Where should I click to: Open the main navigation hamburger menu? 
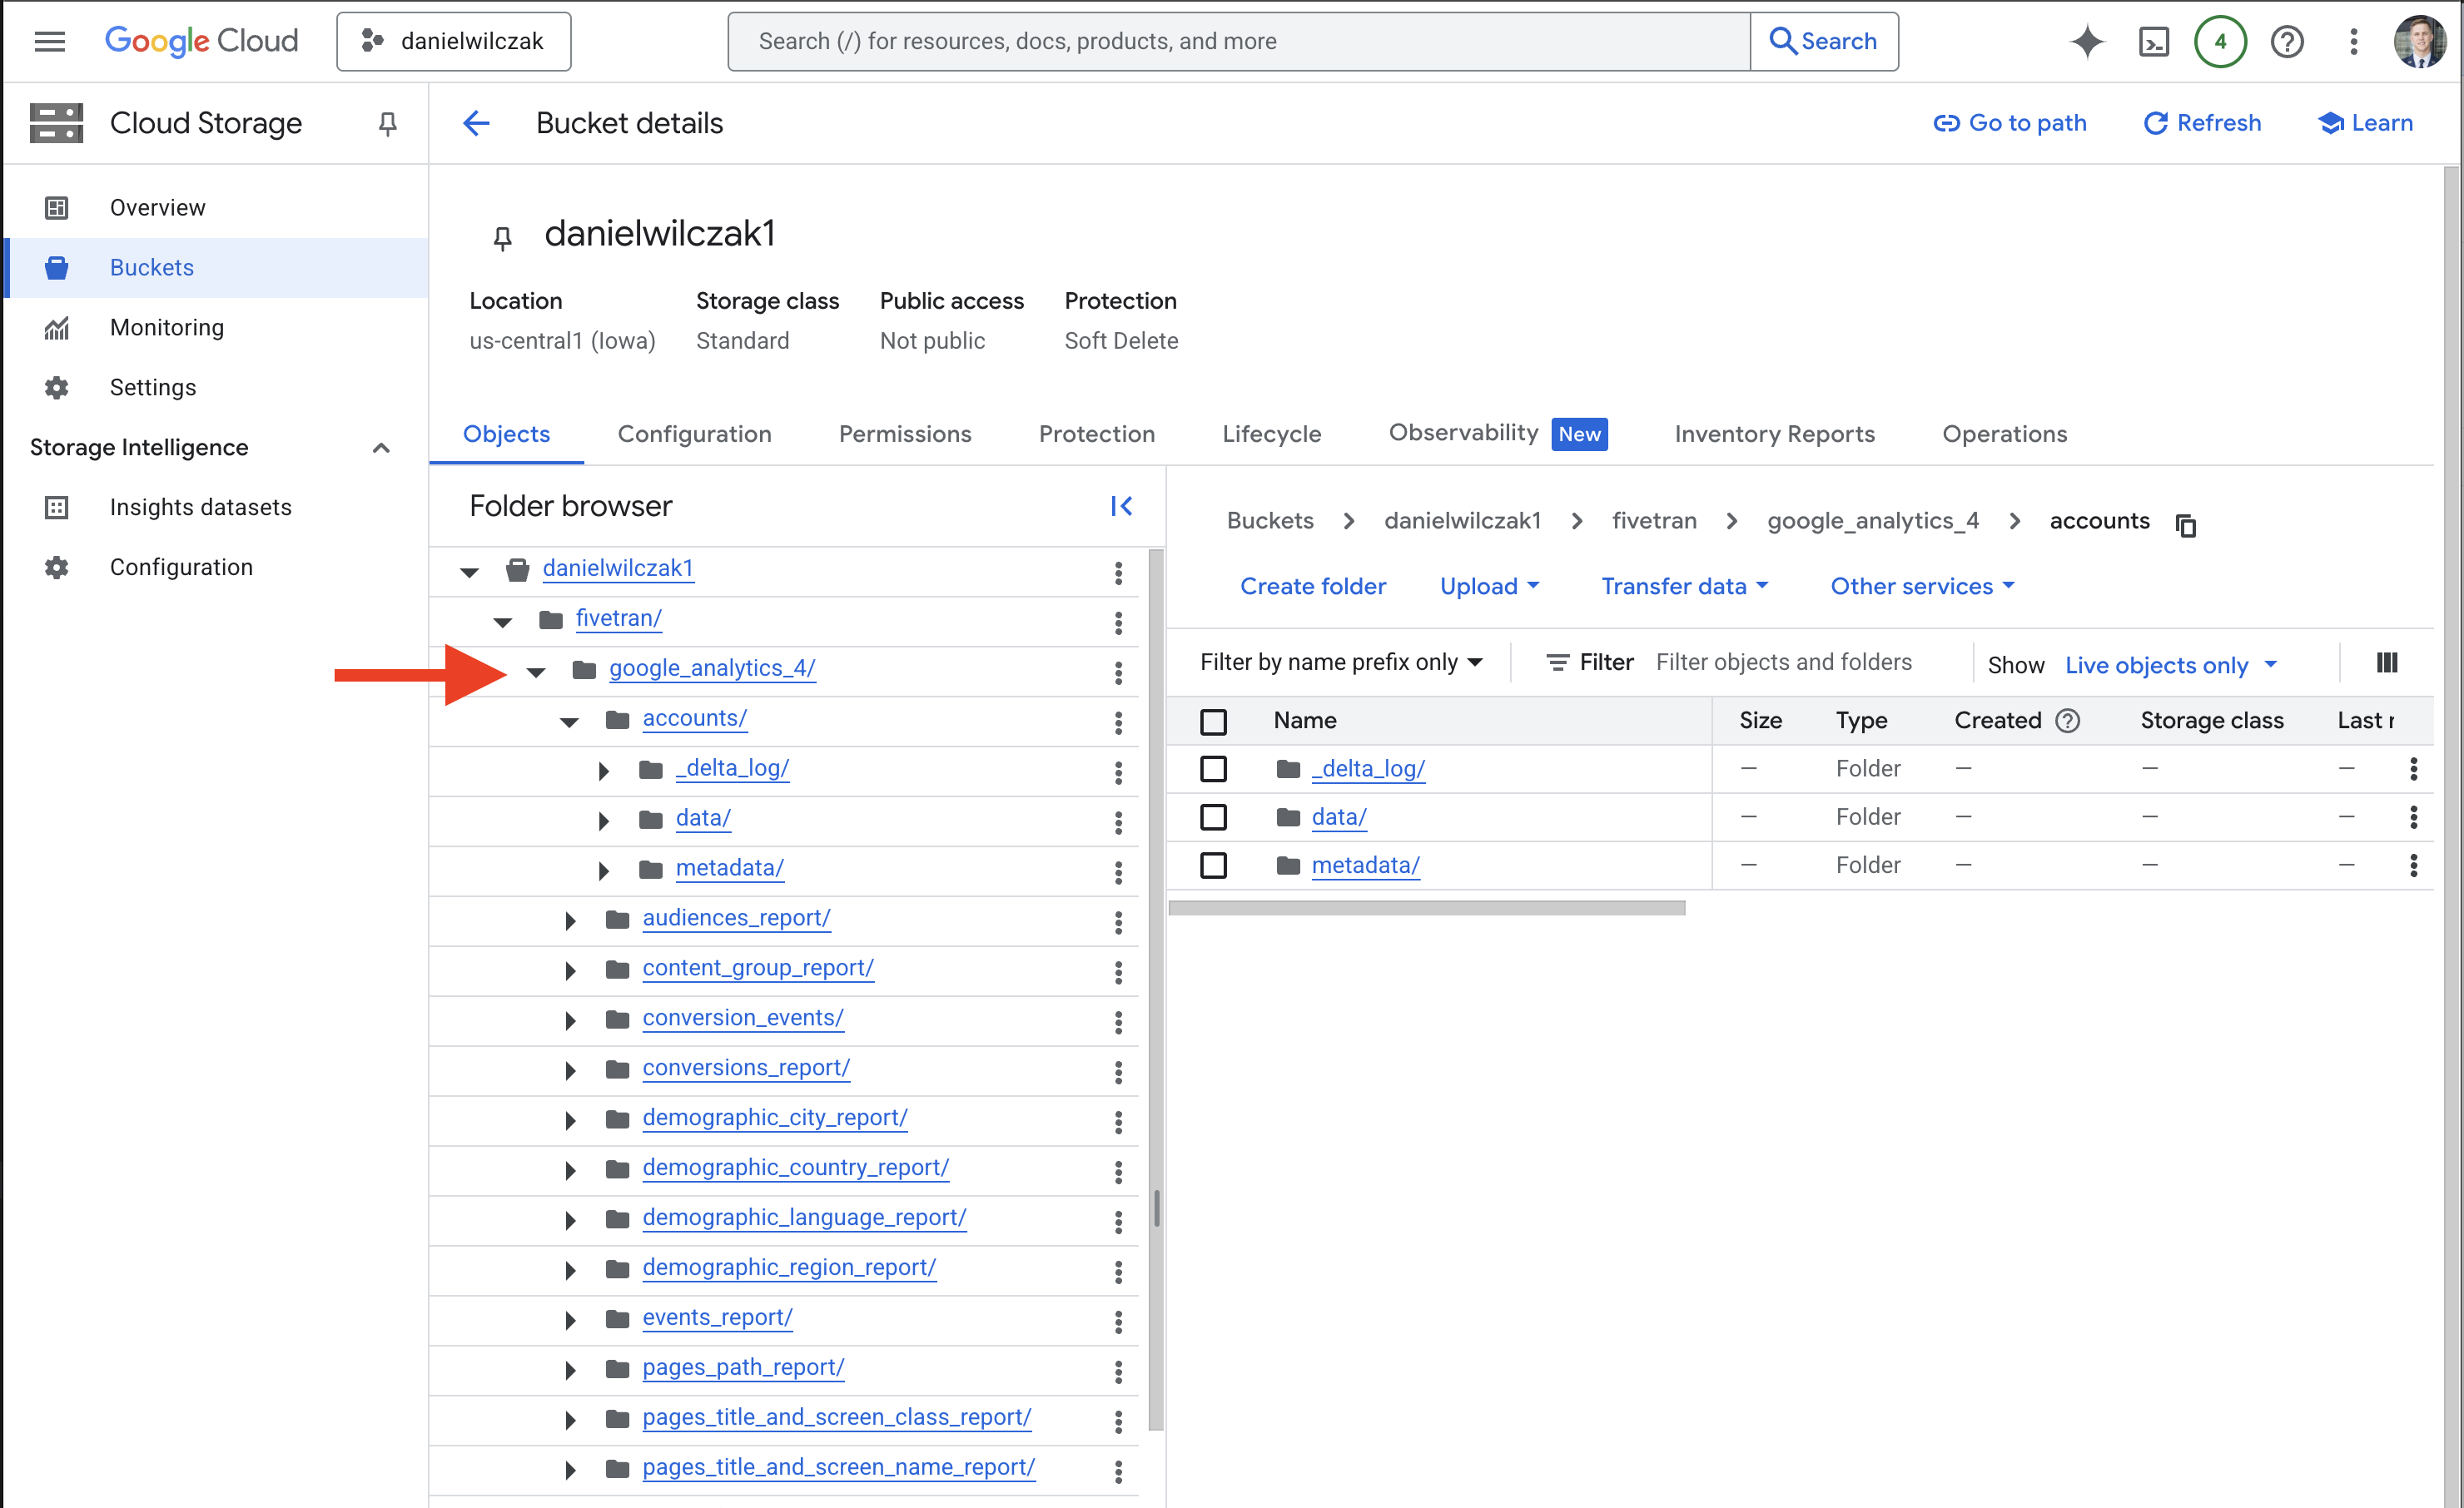click(49, 41)
